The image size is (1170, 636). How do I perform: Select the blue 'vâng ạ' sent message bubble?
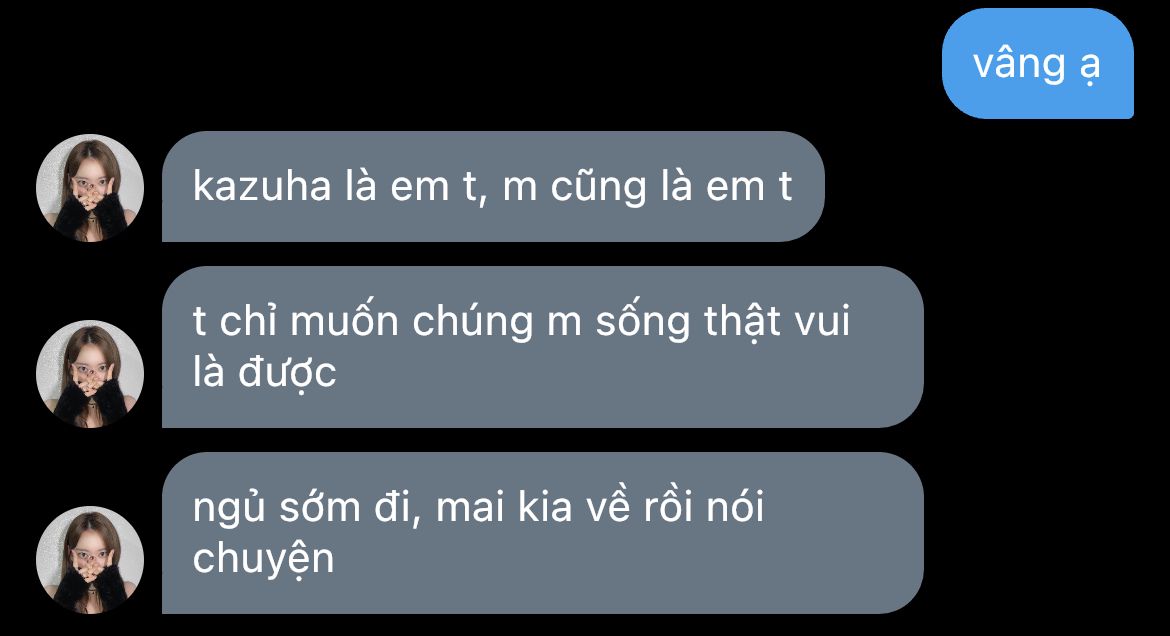click(x=1037, y=63)
